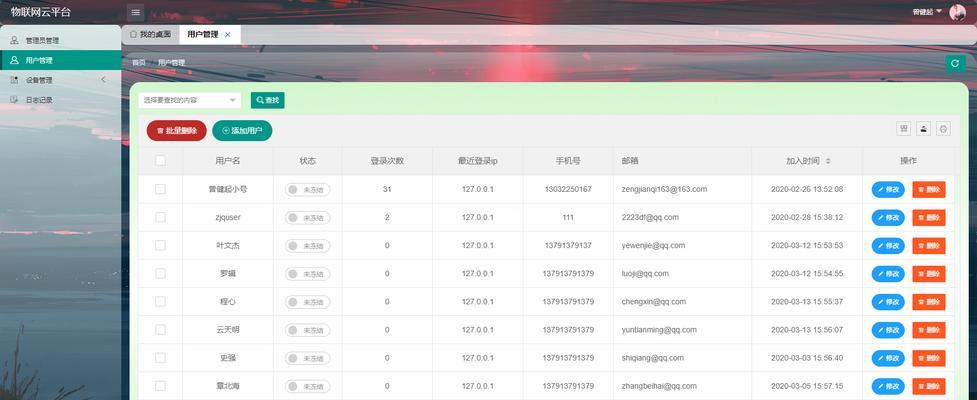Image resolution: width=977 pixels, height=400 pixels.
Task: Sort by the 加入时间 column arrows
Action: [x=828, y=161]
